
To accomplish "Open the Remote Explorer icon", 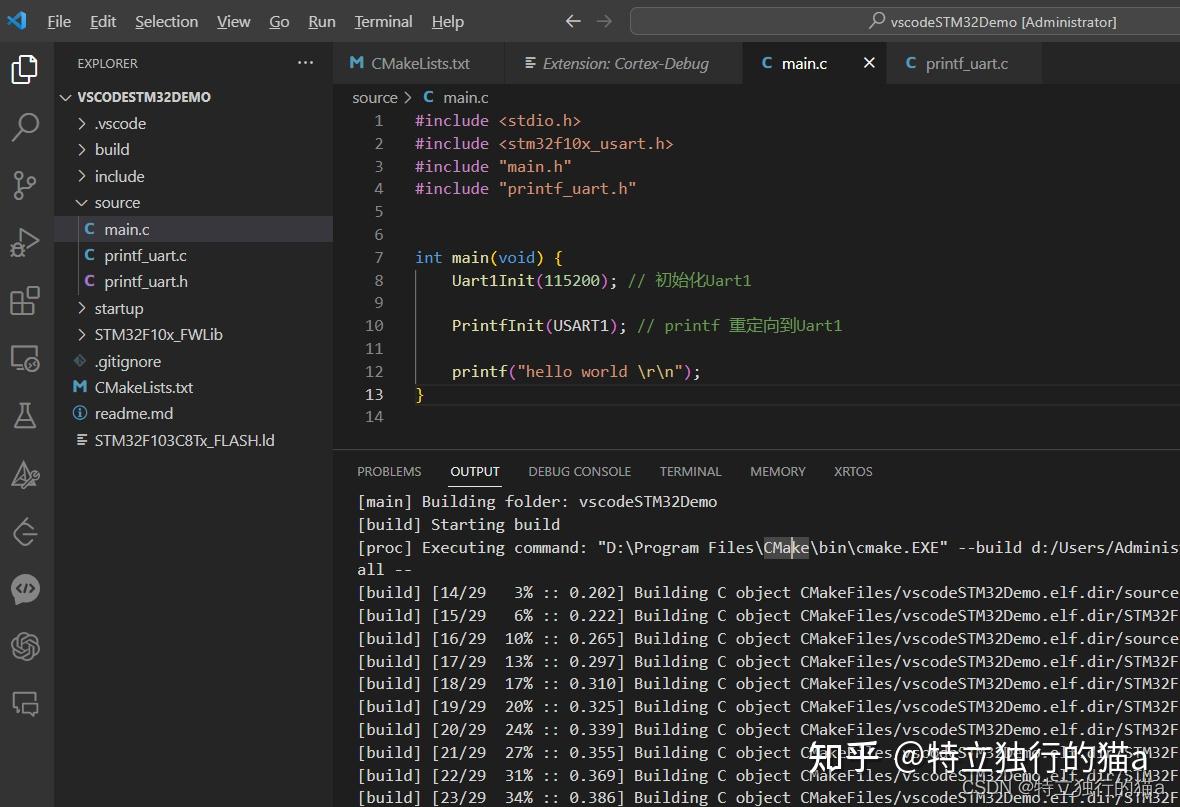I will click(x=25, y=356).
